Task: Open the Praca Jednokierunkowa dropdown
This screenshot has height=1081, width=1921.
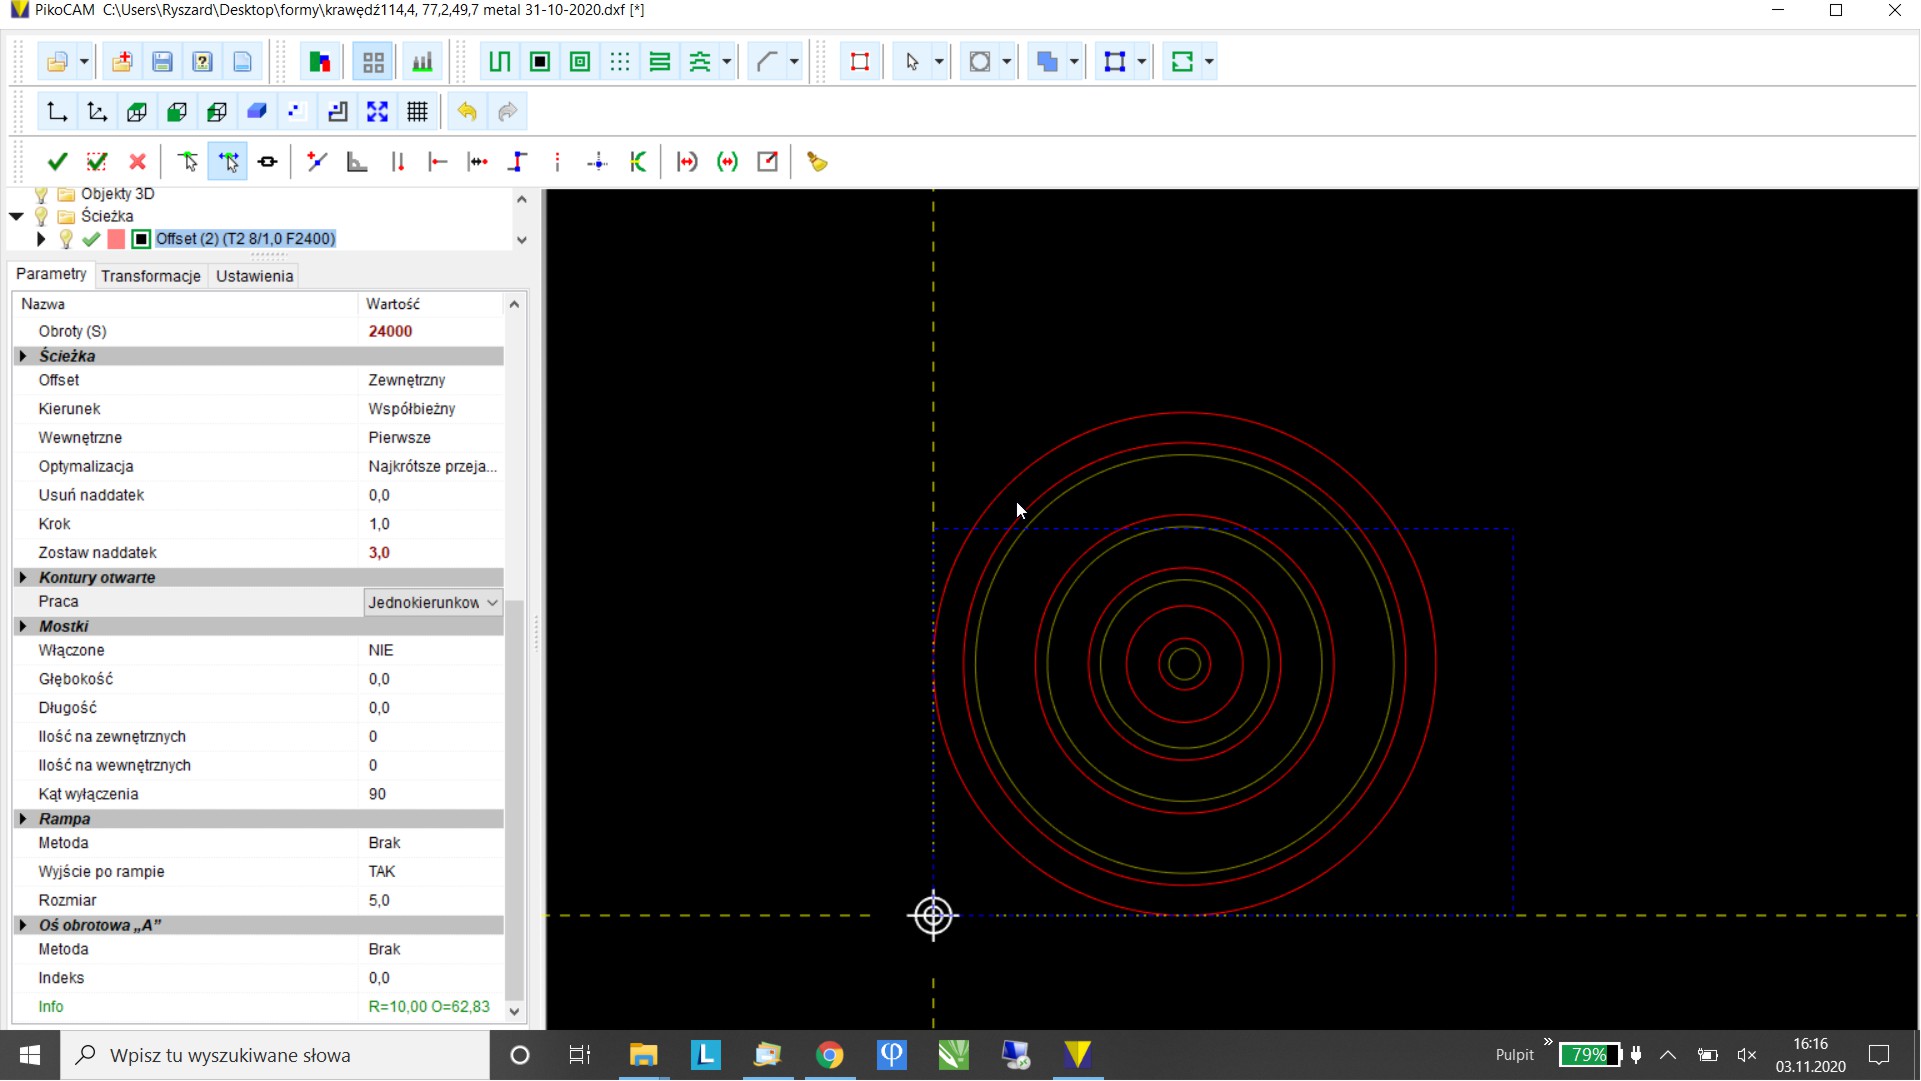Action: [432, 602]
